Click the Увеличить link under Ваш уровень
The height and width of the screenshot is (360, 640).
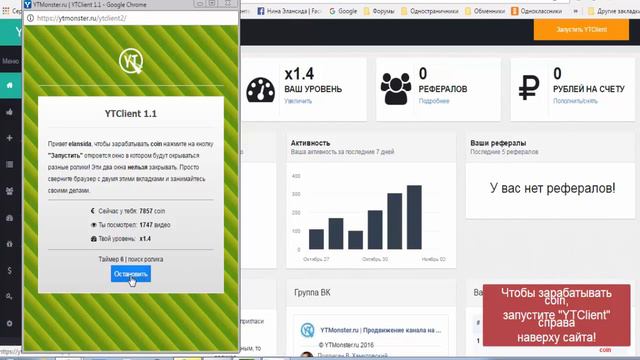click(298, 101)
